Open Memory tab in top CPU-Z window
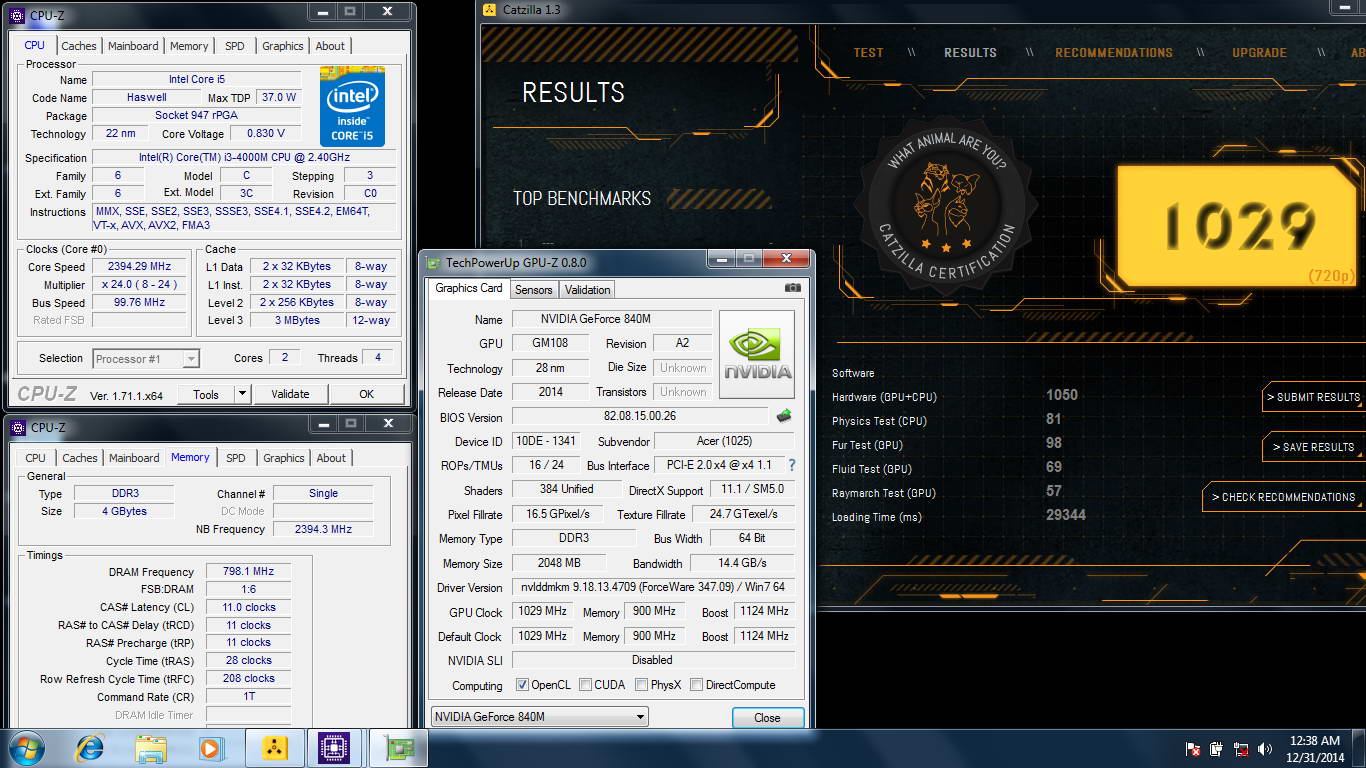 (189, 46)
